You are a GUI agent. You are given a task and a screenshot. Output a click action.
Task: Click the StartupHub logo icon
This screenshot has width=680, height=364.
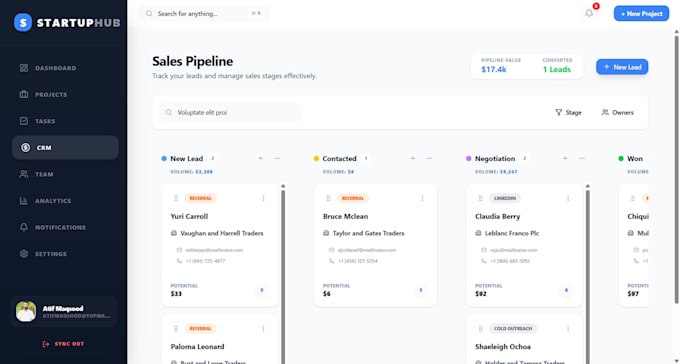point(23,22)
